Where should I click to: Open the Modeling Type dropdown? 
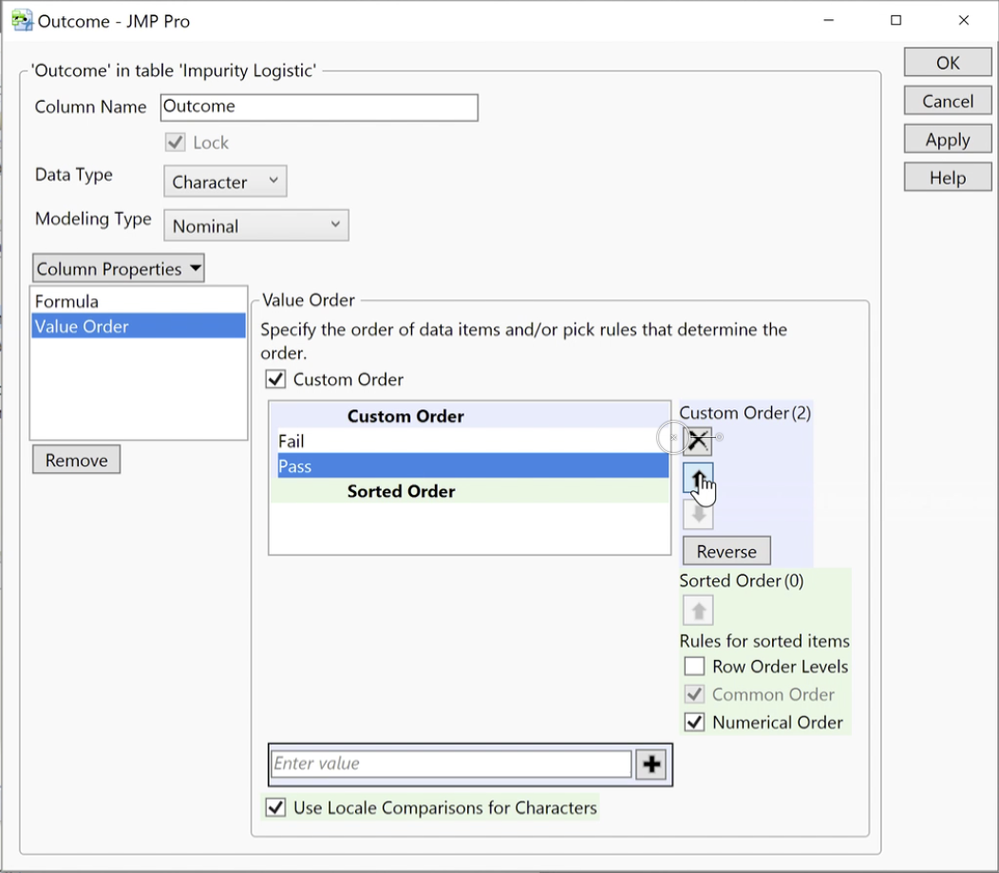click(x=256, y=226)
